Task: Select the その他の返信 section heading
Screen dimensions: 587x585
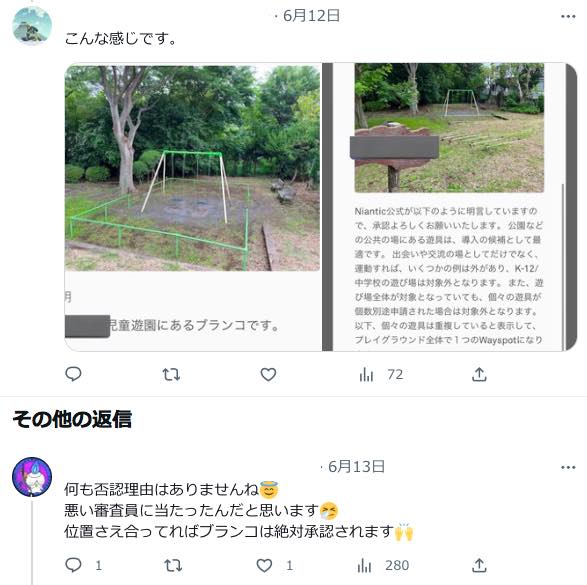Action: 72,419
